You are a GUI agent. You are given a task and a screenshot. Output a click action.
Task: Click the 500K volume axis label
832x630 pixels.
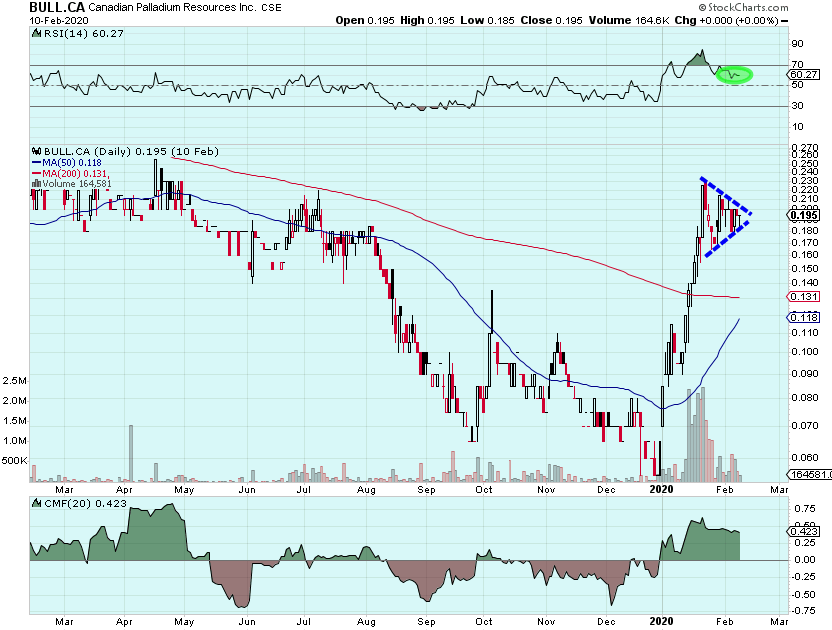coord(14,461)
